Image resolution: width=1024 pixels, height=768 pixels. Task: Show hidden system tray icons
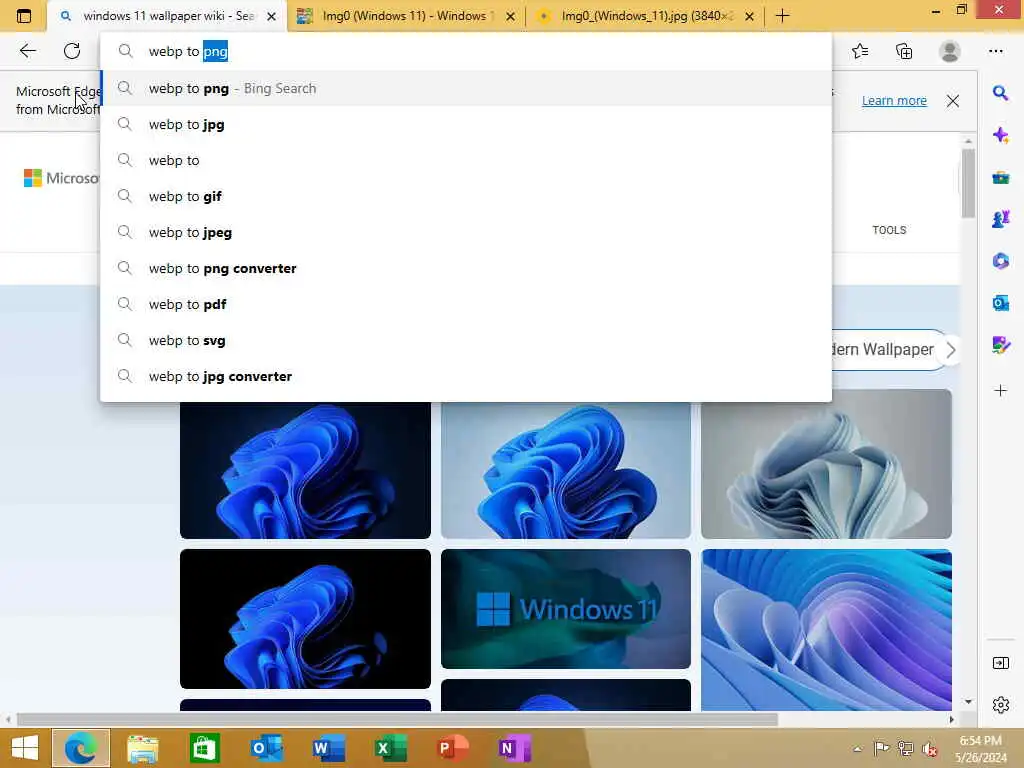point(857,749)
